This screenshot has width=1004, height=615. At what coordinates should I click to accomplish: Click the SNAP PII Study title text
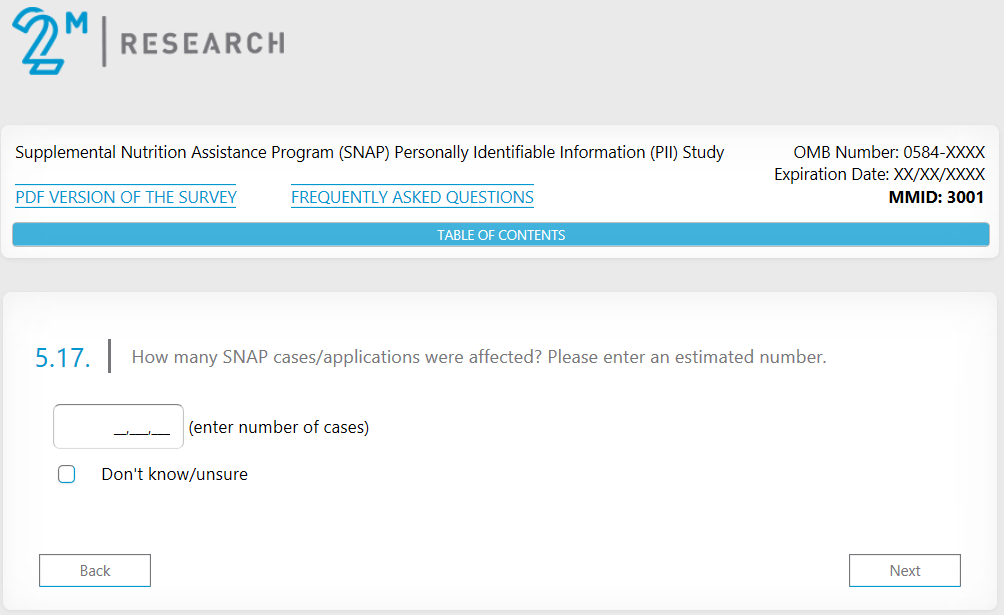[x=370, y=152]
